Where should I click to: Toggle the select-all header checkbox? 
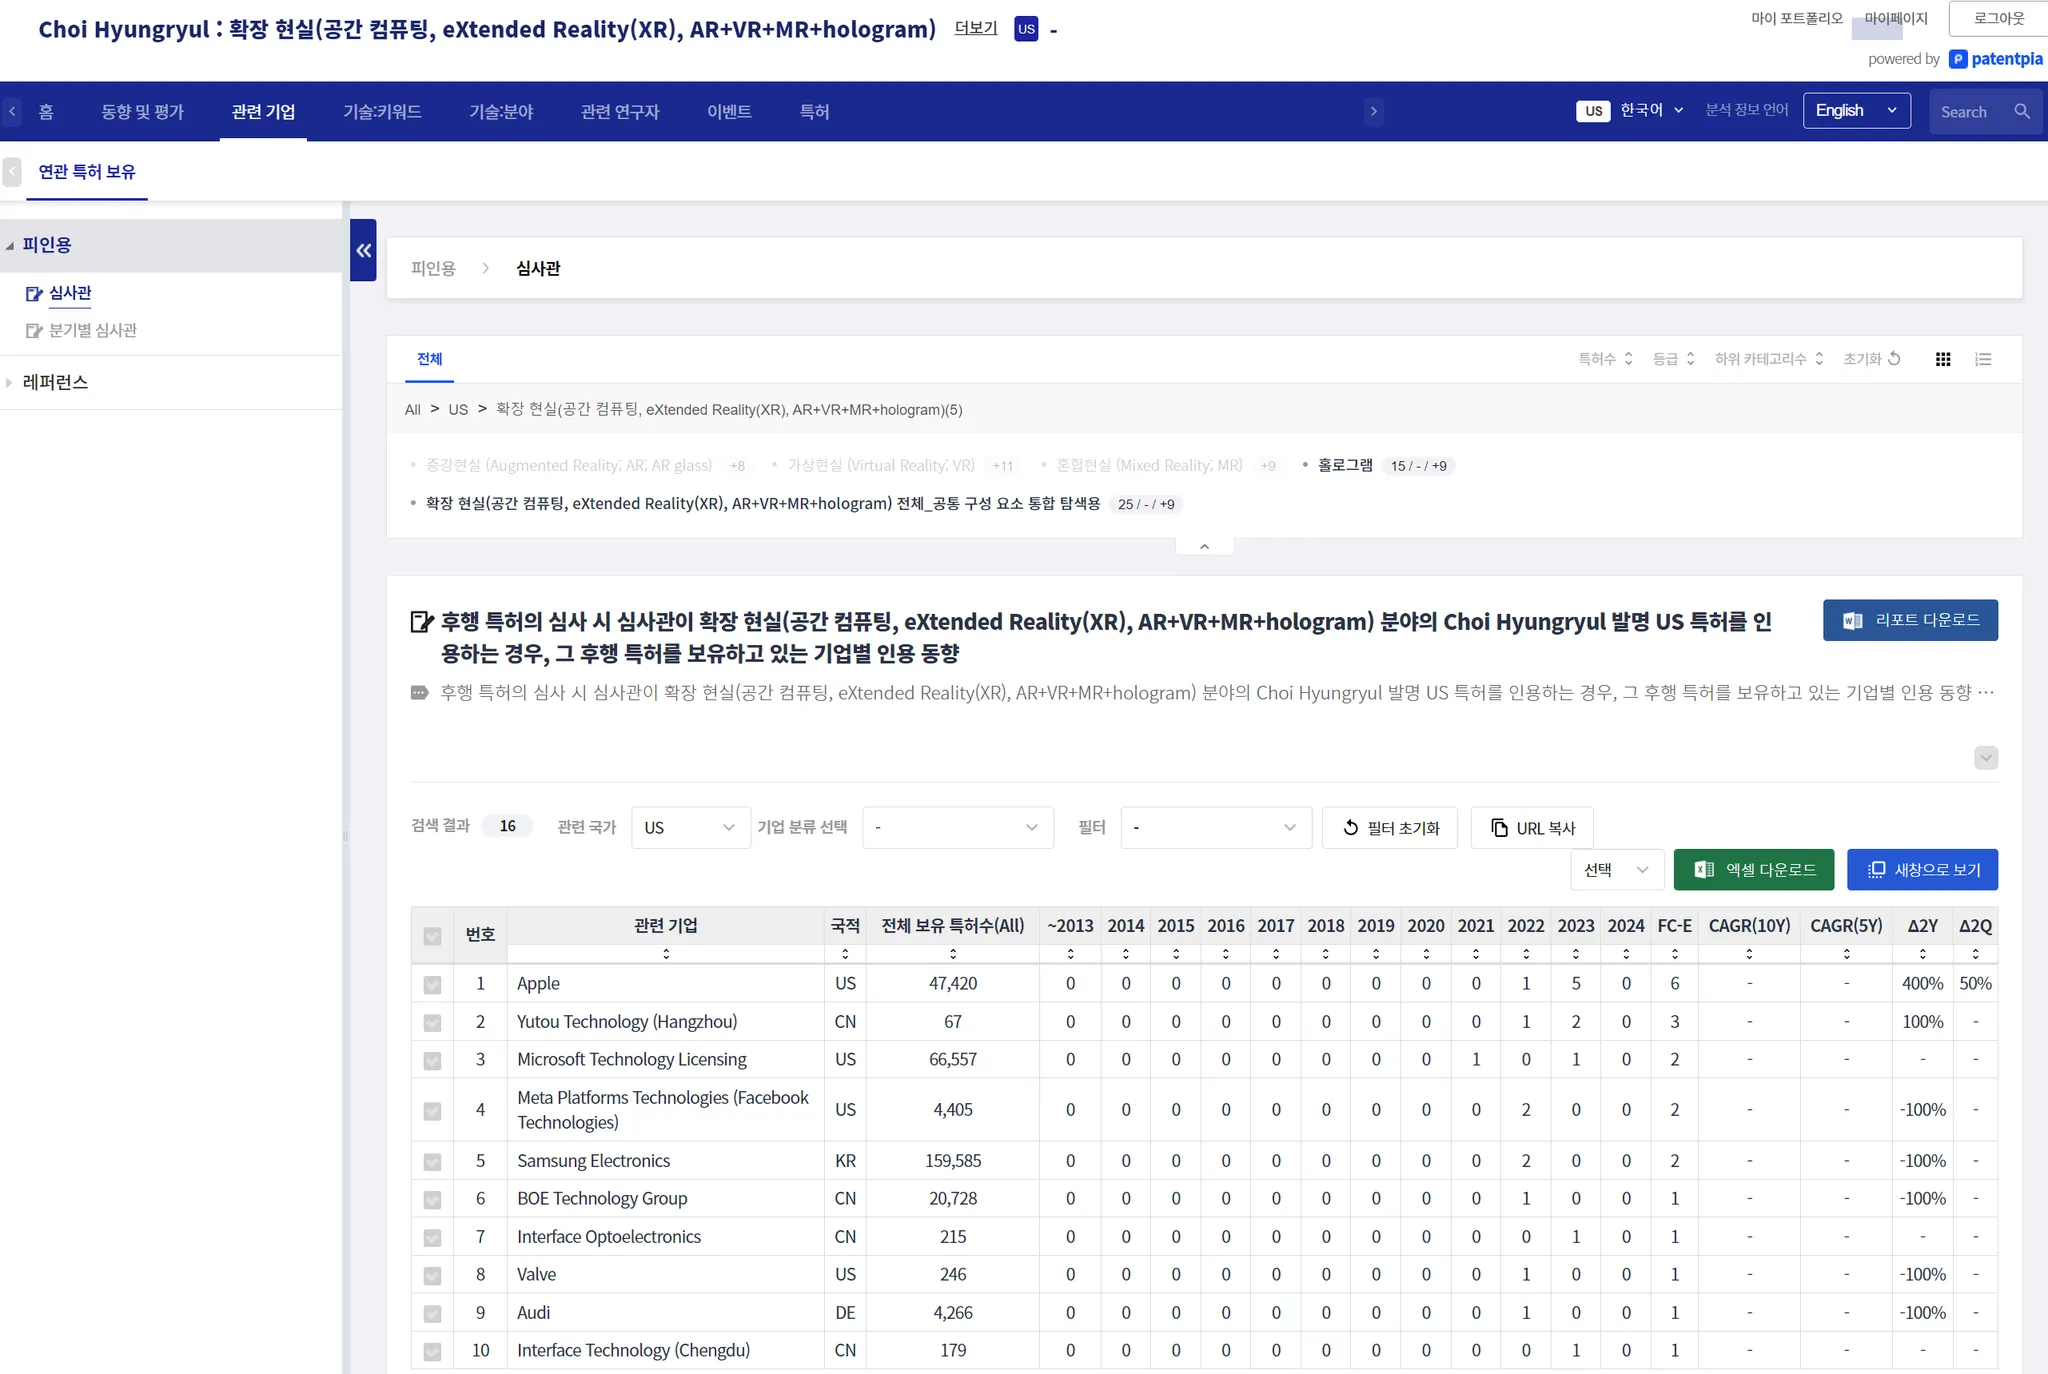coord(432,936)
